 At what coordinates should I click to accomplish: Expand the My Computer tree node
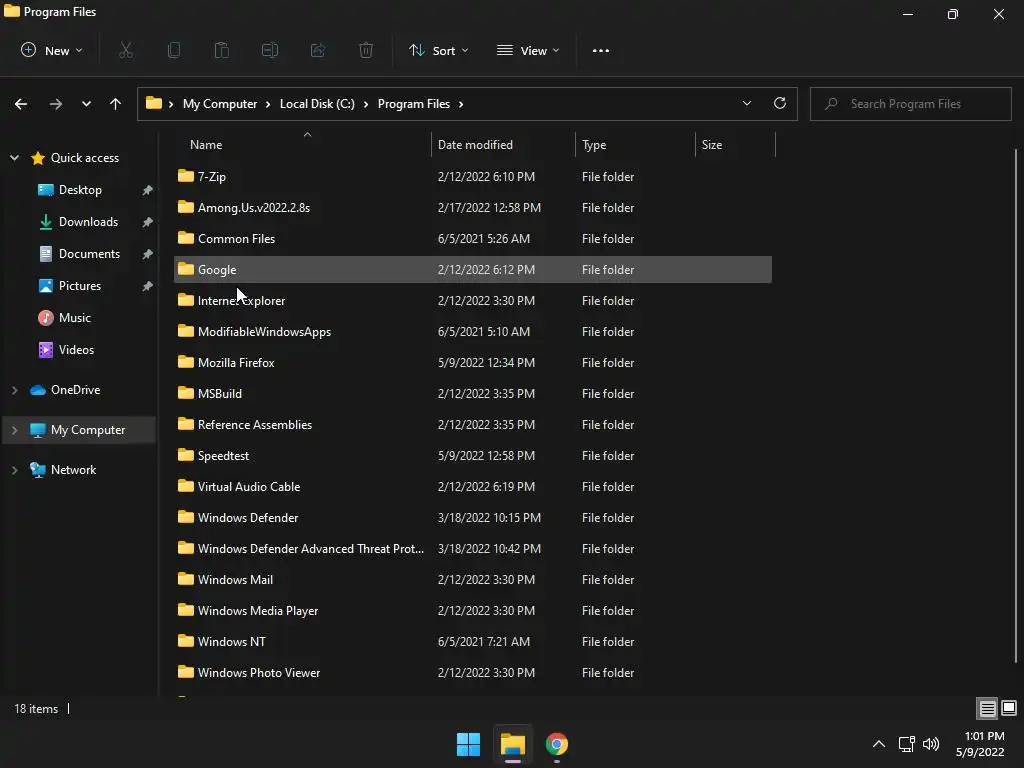pyautogui.click(x=14, y=430)
